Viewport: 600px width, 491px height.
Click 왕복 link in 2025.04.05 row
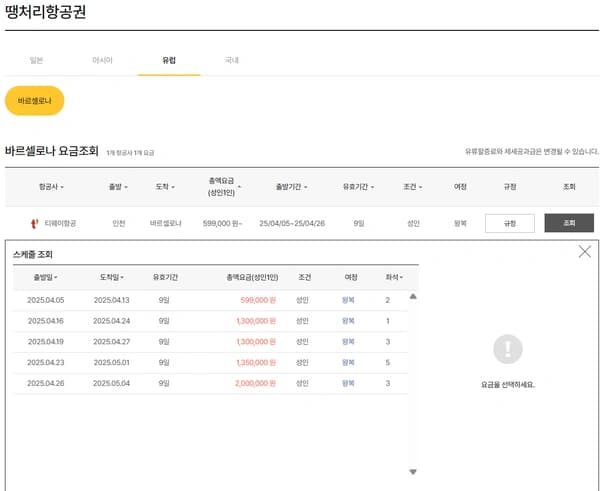coord(348,300)
